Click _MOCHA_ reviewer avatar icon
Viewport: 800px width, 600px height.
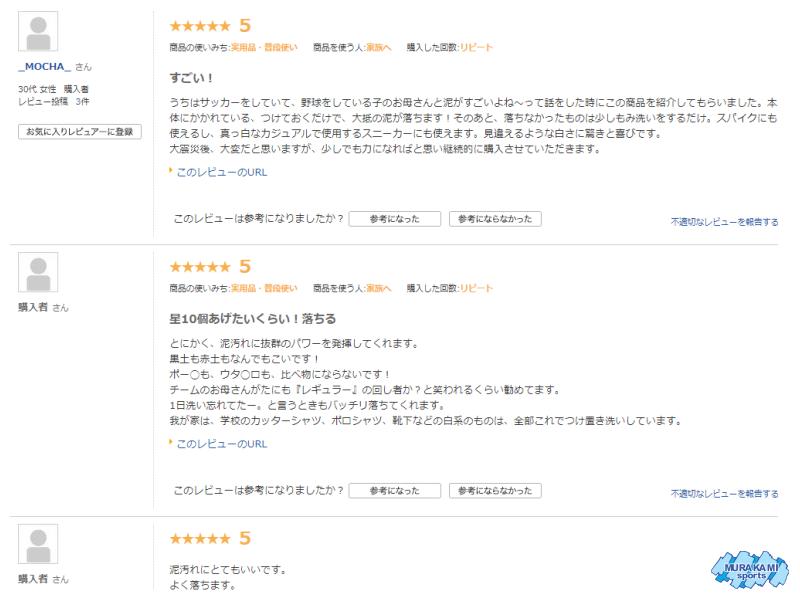[x=38, y=33]
